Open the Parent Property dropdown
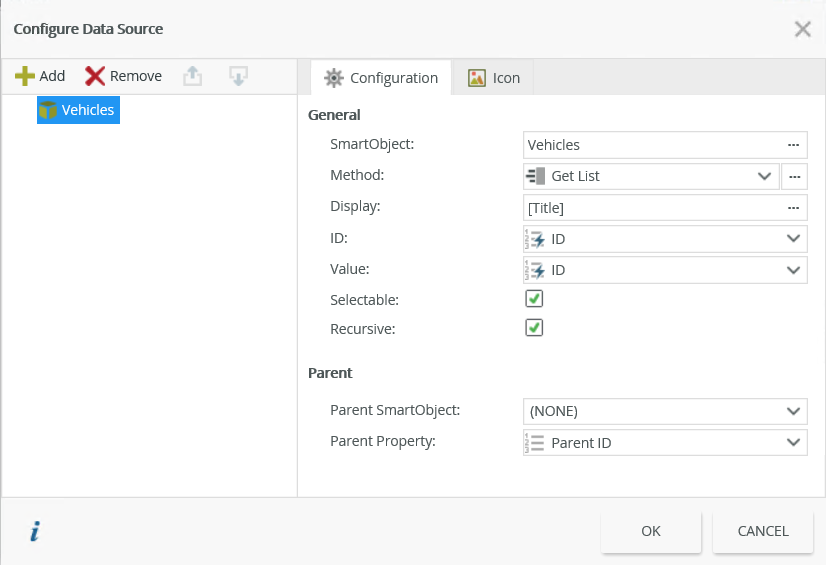This screenshot has height=565, width=826. [x=665, y=442]
